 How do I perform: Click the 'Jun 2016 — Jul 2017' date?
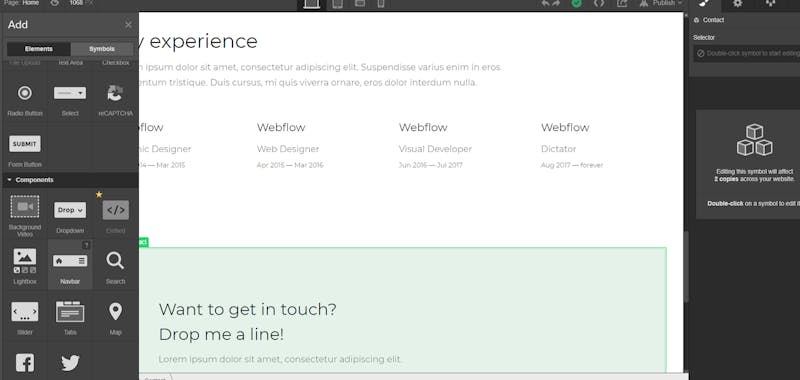(x=430, y=165)
